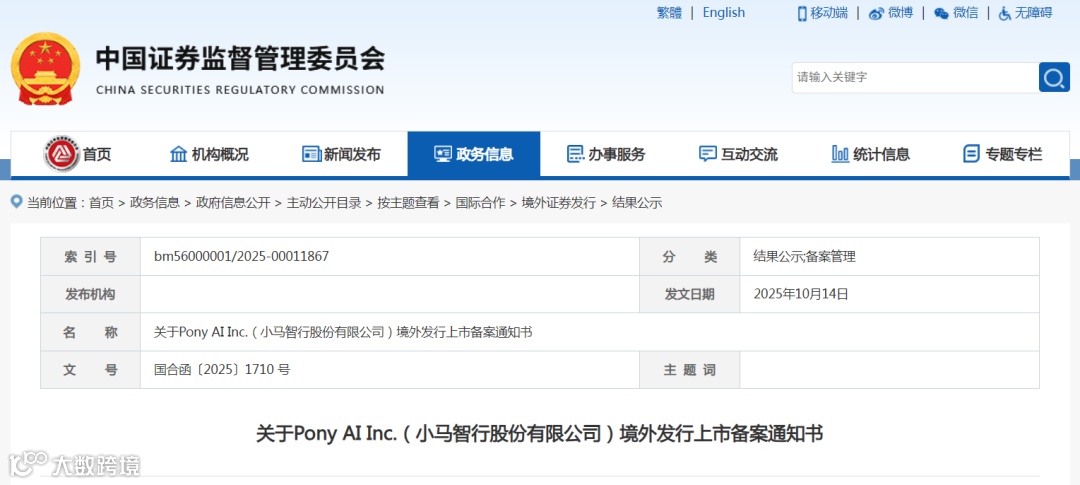Click the category value 结果公示;备案管理

[804, 257]
